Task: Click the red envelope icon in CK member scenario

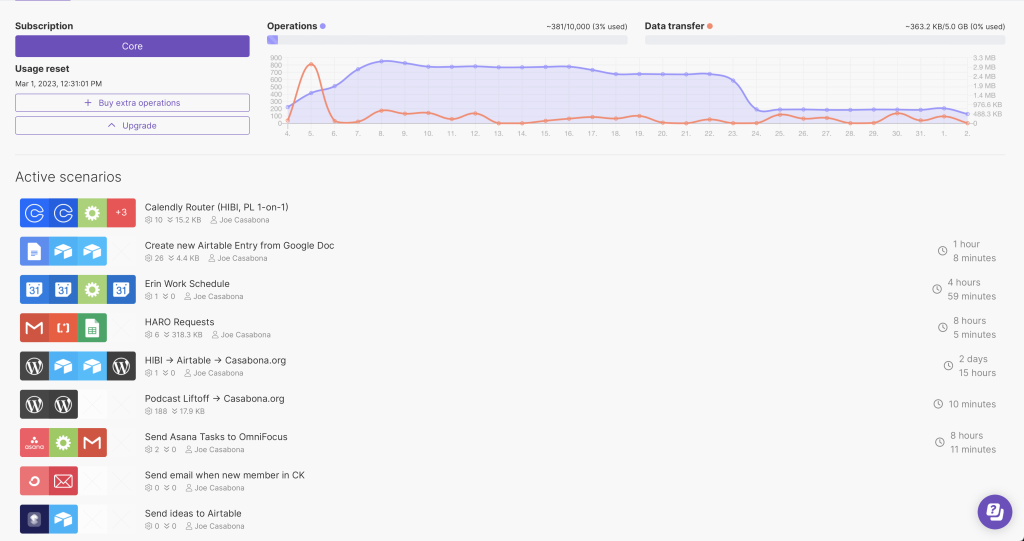Action: [63, 481]
